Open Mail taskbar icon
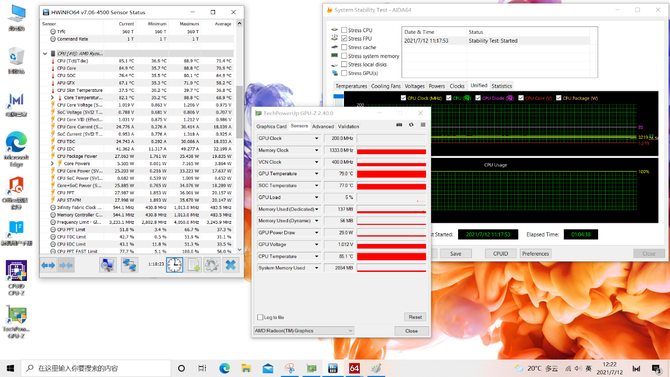Image resolution: width=670 pixels, height=377 pixels. (x=268, y=368)
